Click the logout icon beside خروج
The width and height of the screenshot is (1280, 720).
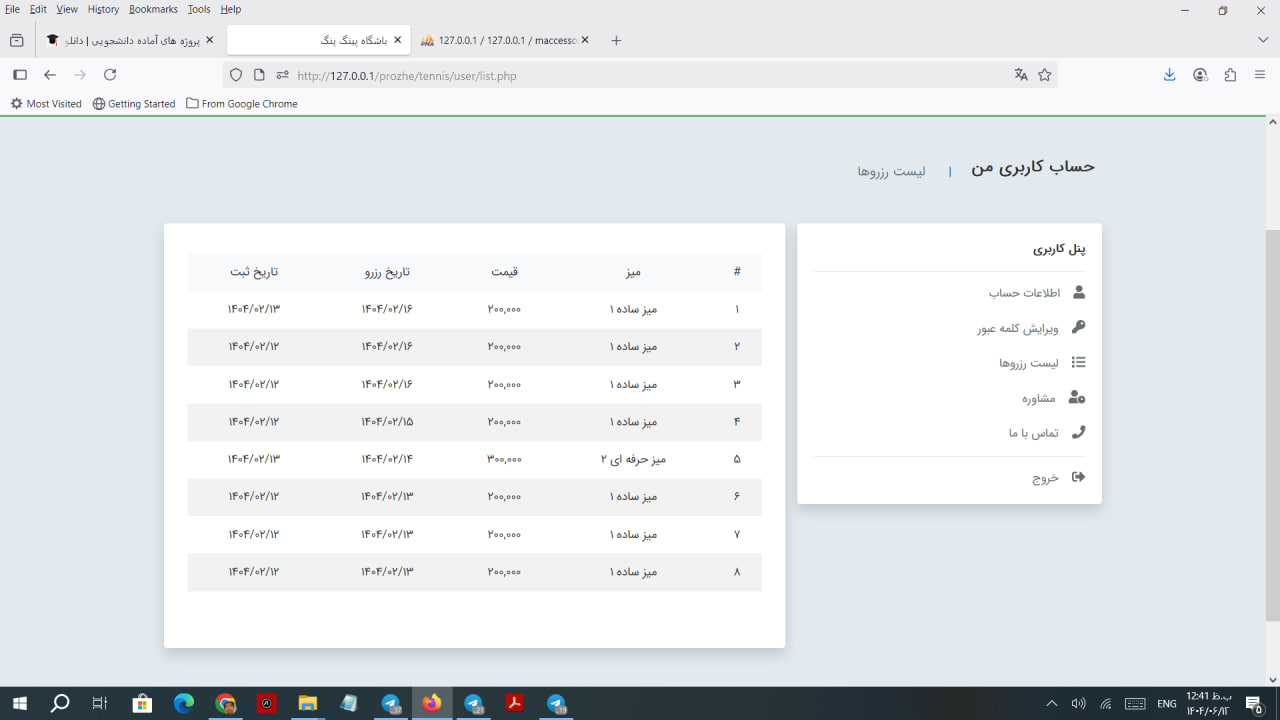1078,477
